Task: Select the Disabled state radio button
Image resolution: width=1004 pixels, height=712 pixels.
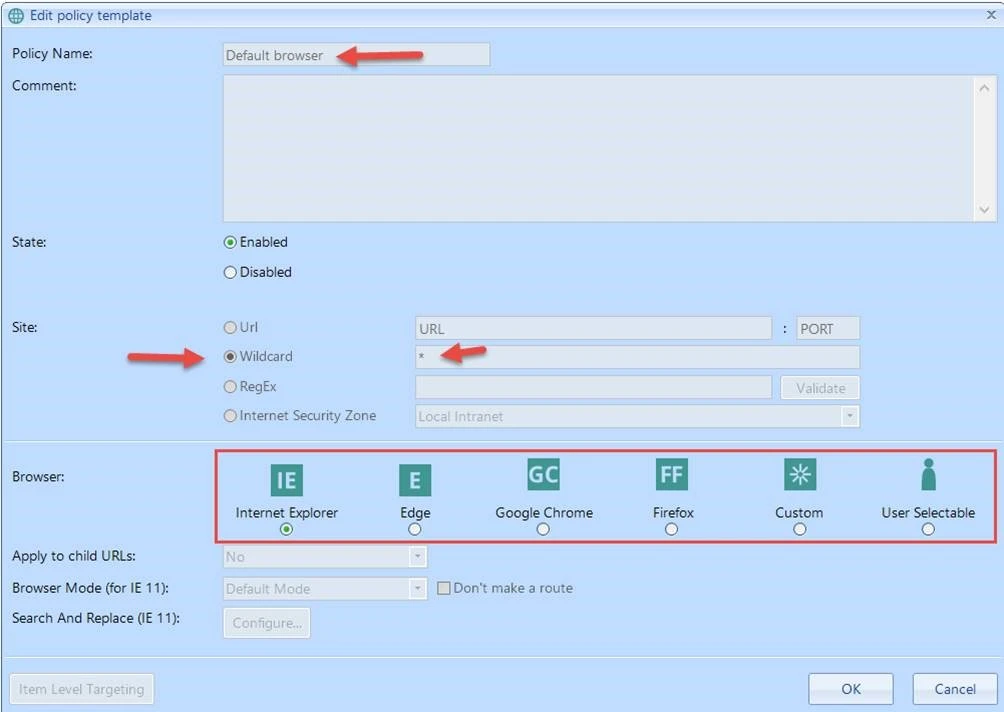Action: pyautogui.click(x=231, y=272)
